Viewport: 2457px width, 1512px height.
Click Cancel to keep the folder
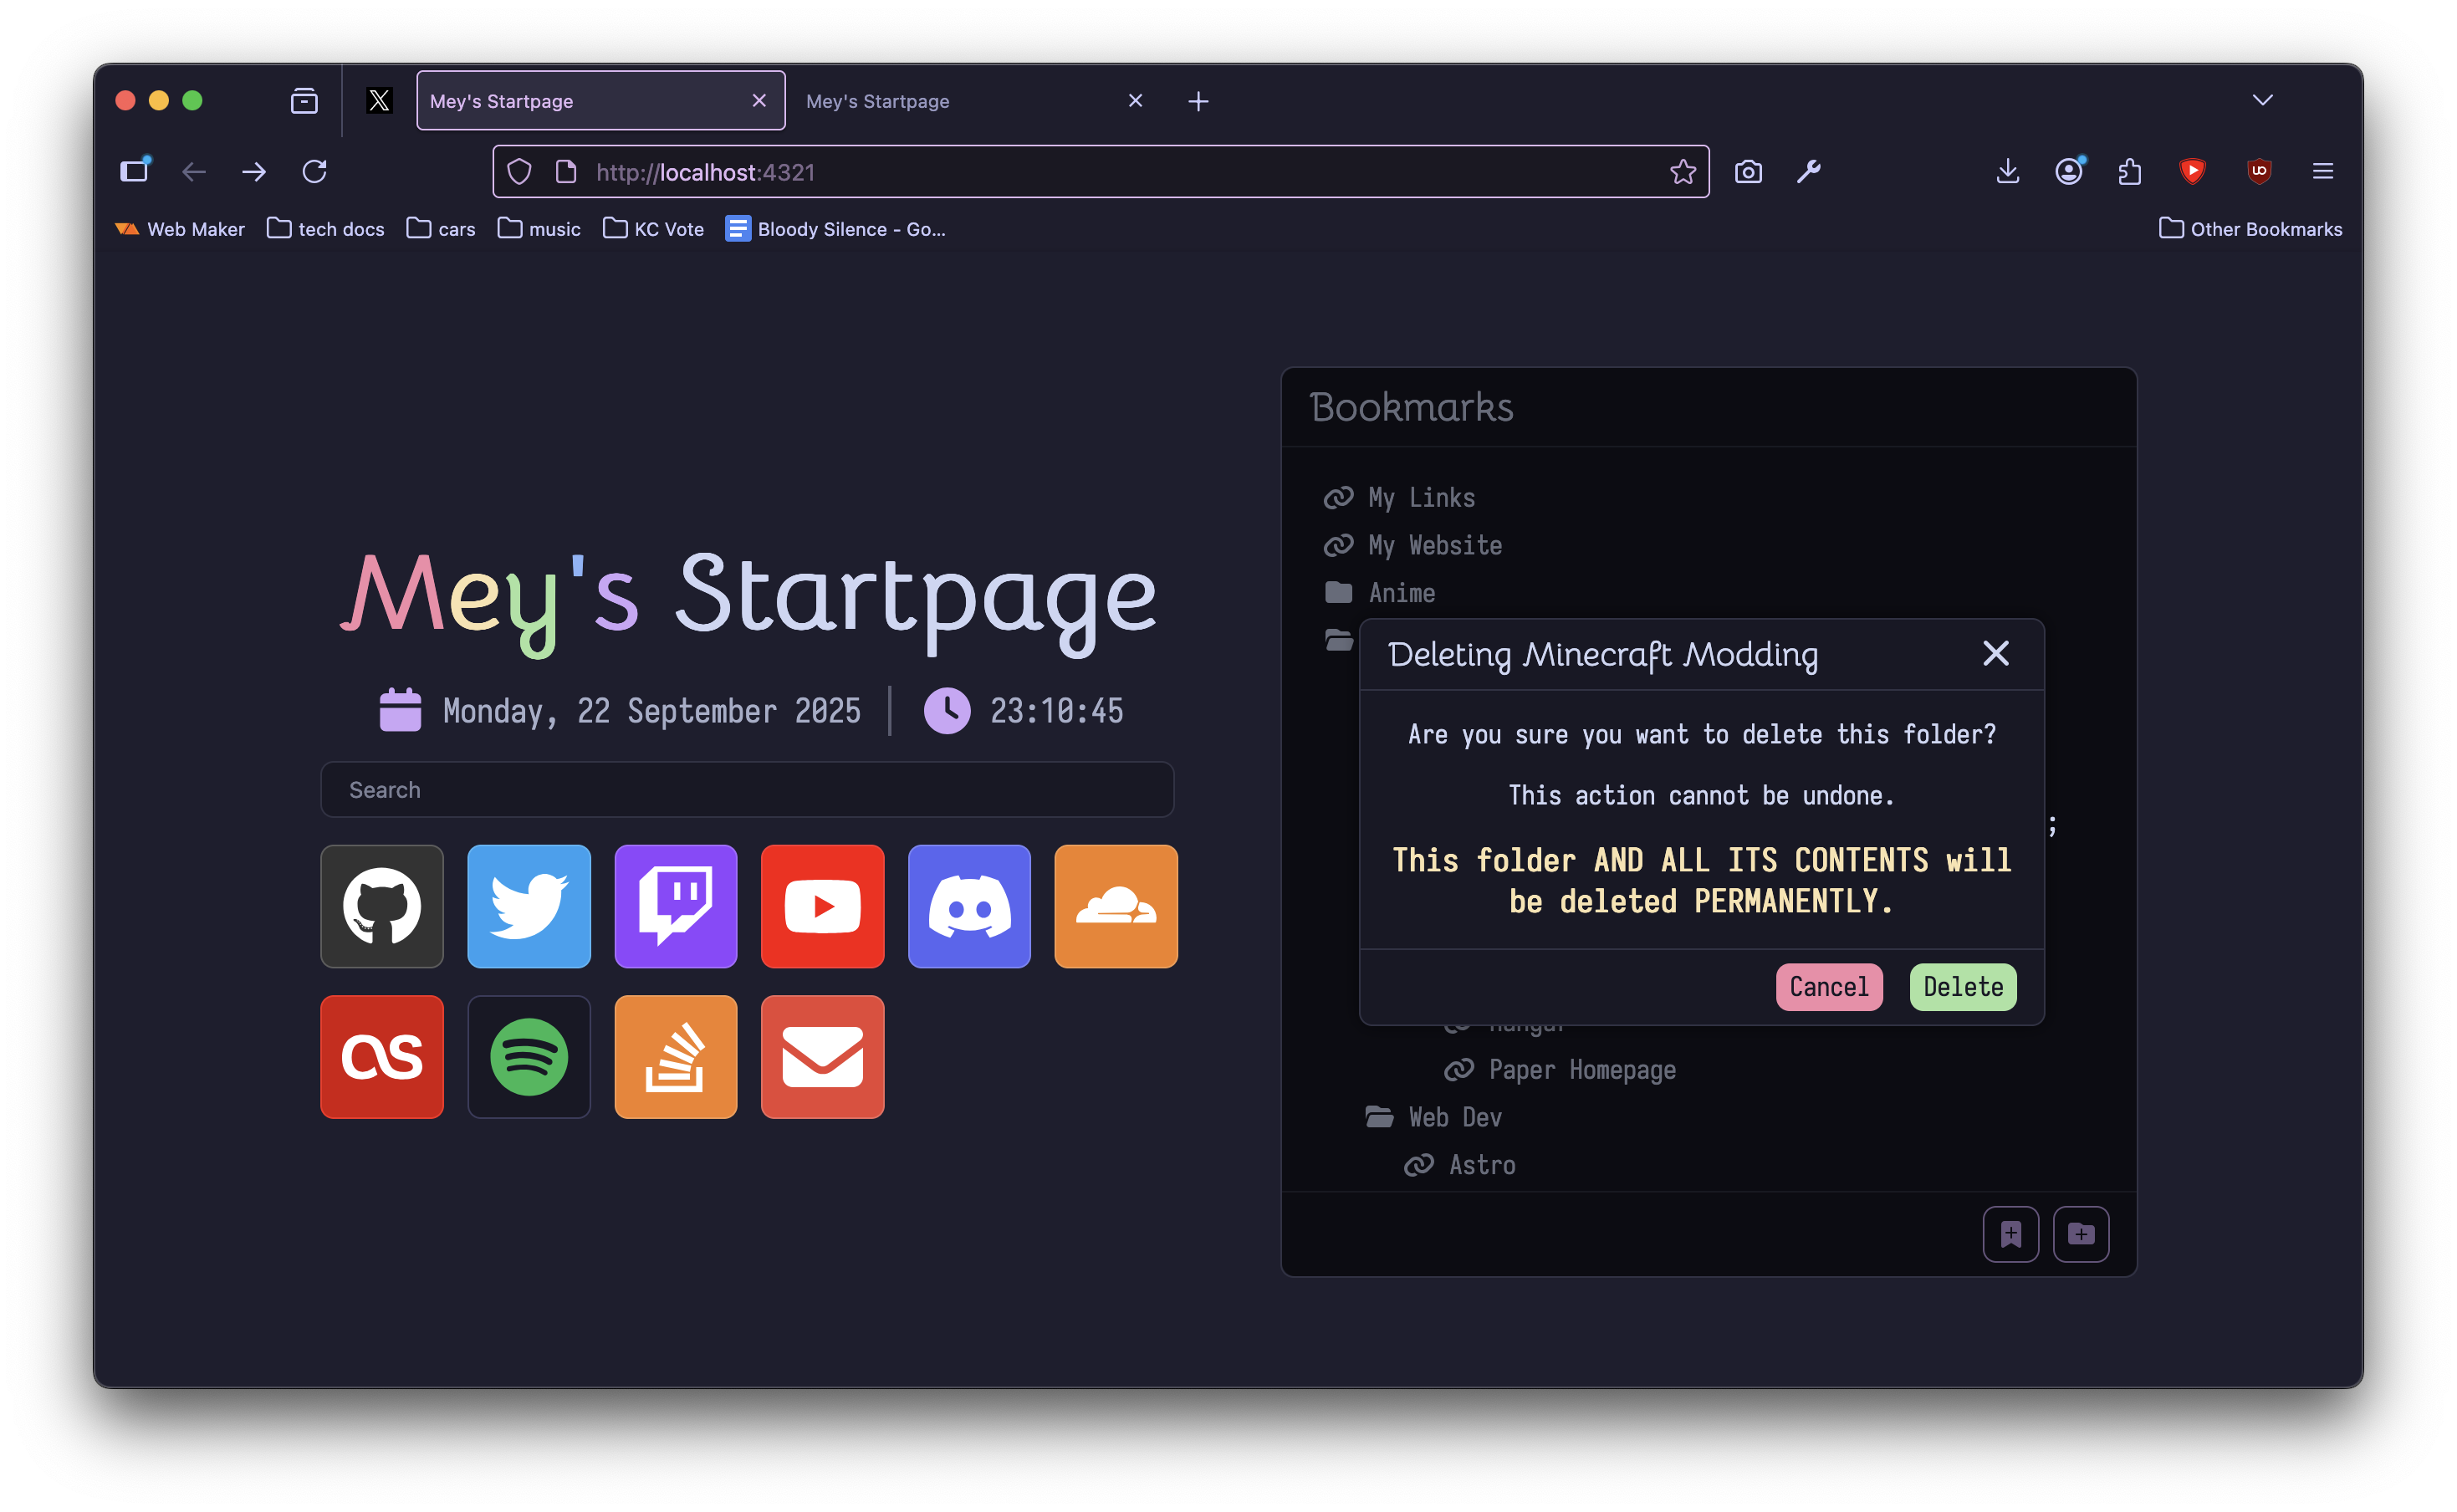[1828, 987]
